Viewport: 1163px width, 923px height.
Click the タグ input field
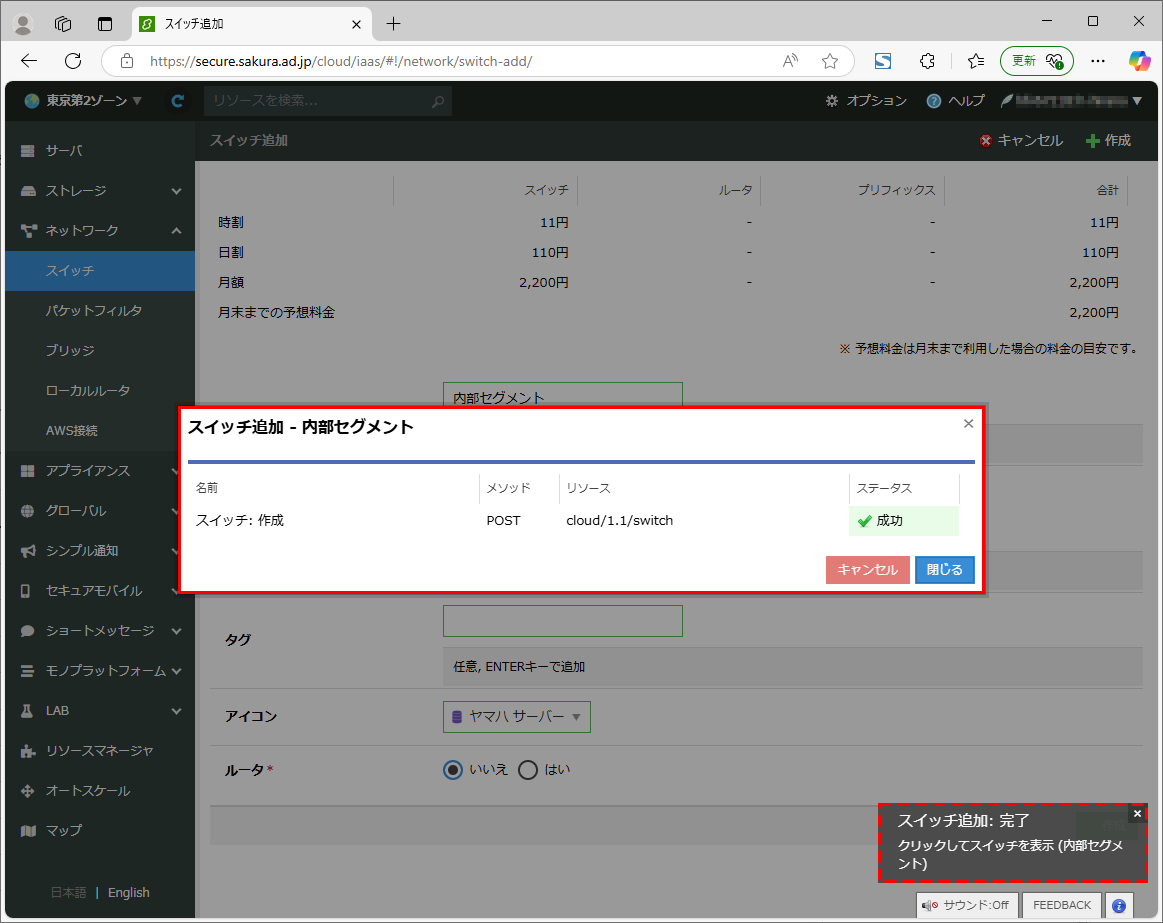pos(562,621)
